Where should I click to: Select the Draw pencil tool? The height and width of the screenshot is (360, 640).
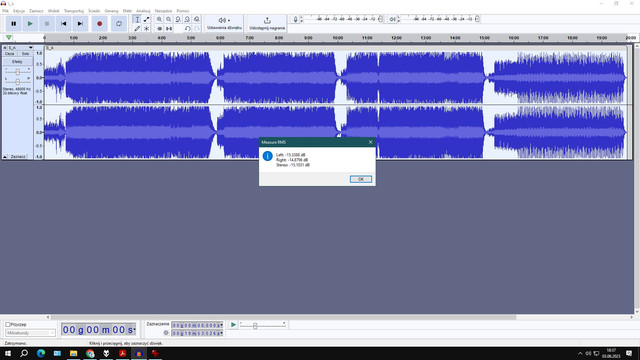[x=137, y=29]
